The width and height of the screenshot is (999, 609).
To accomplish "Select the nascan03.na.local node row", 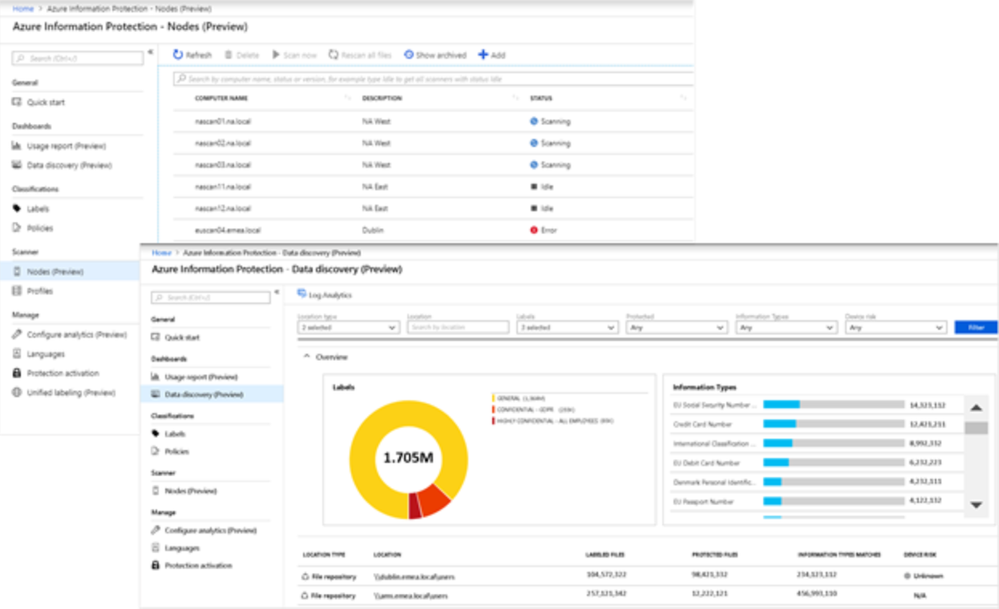I will point(433,165).
